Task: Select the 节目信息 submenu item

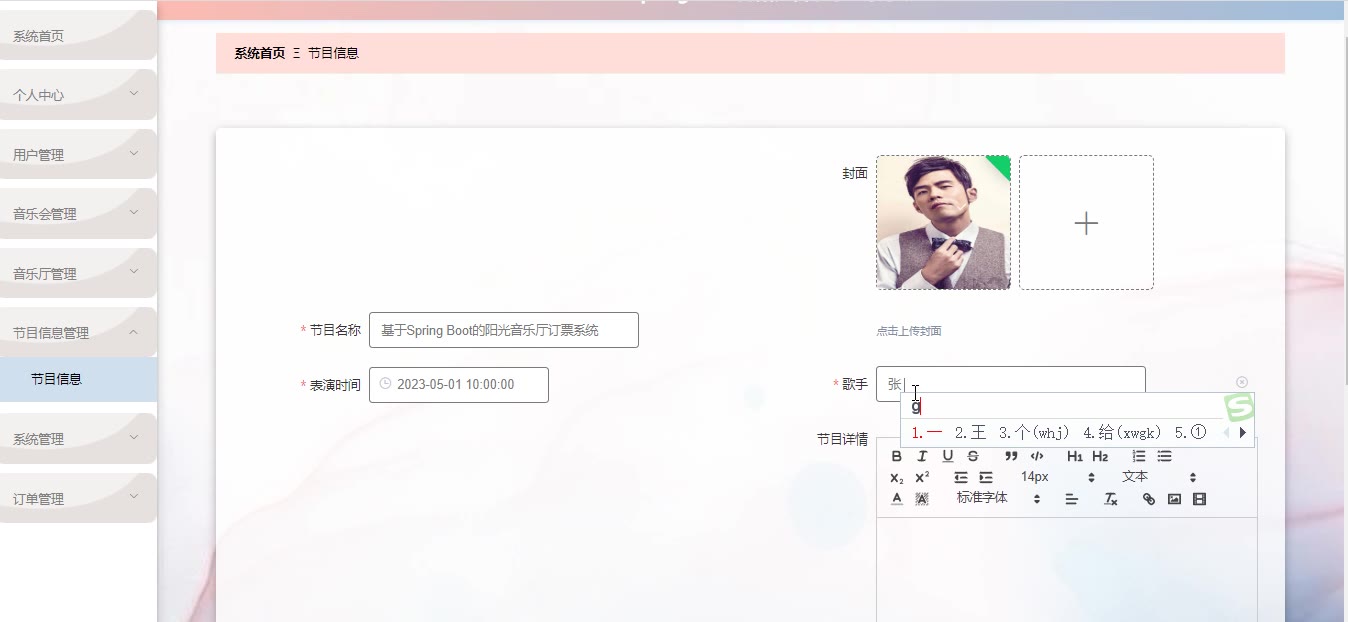Action: [78, 379]
